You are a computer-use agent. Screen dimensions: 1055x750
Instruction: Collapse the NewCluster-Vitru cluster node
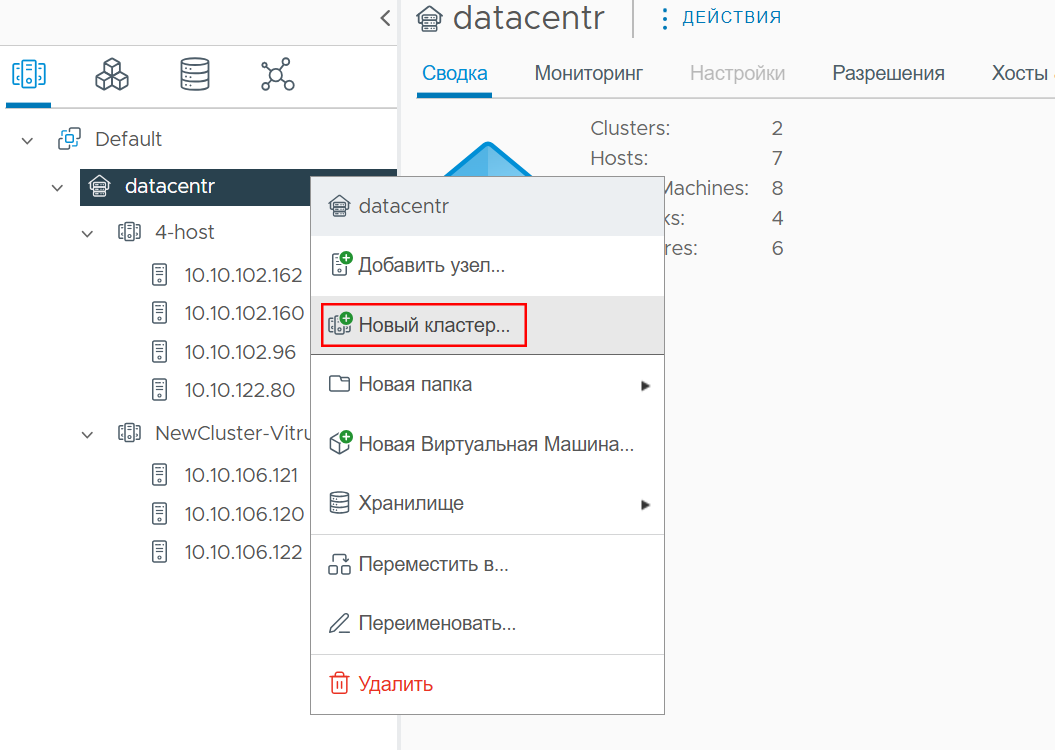pos(87,435)
